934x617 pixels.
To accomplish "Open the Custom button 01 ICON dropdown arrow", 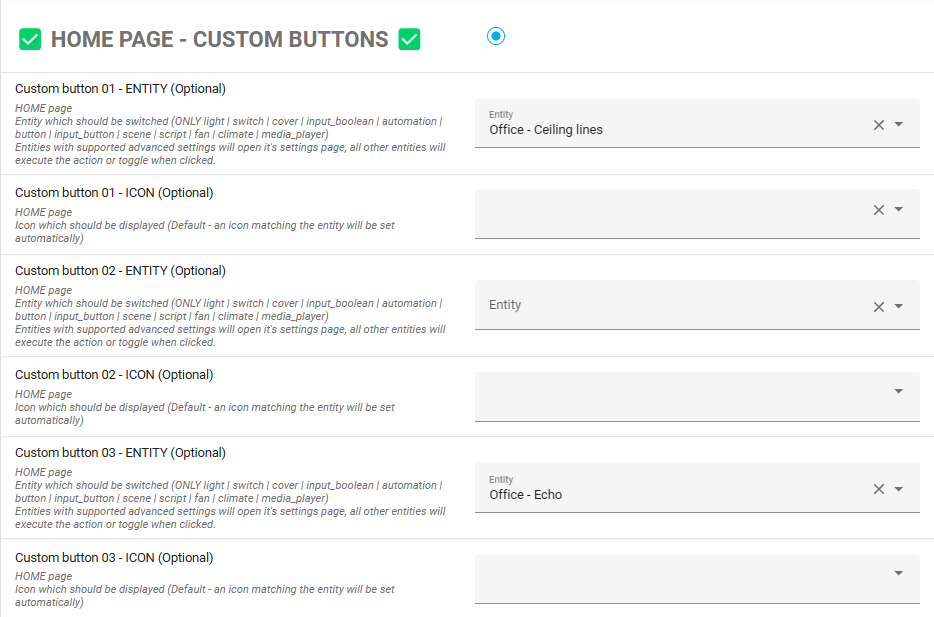I will click(899, 210).
